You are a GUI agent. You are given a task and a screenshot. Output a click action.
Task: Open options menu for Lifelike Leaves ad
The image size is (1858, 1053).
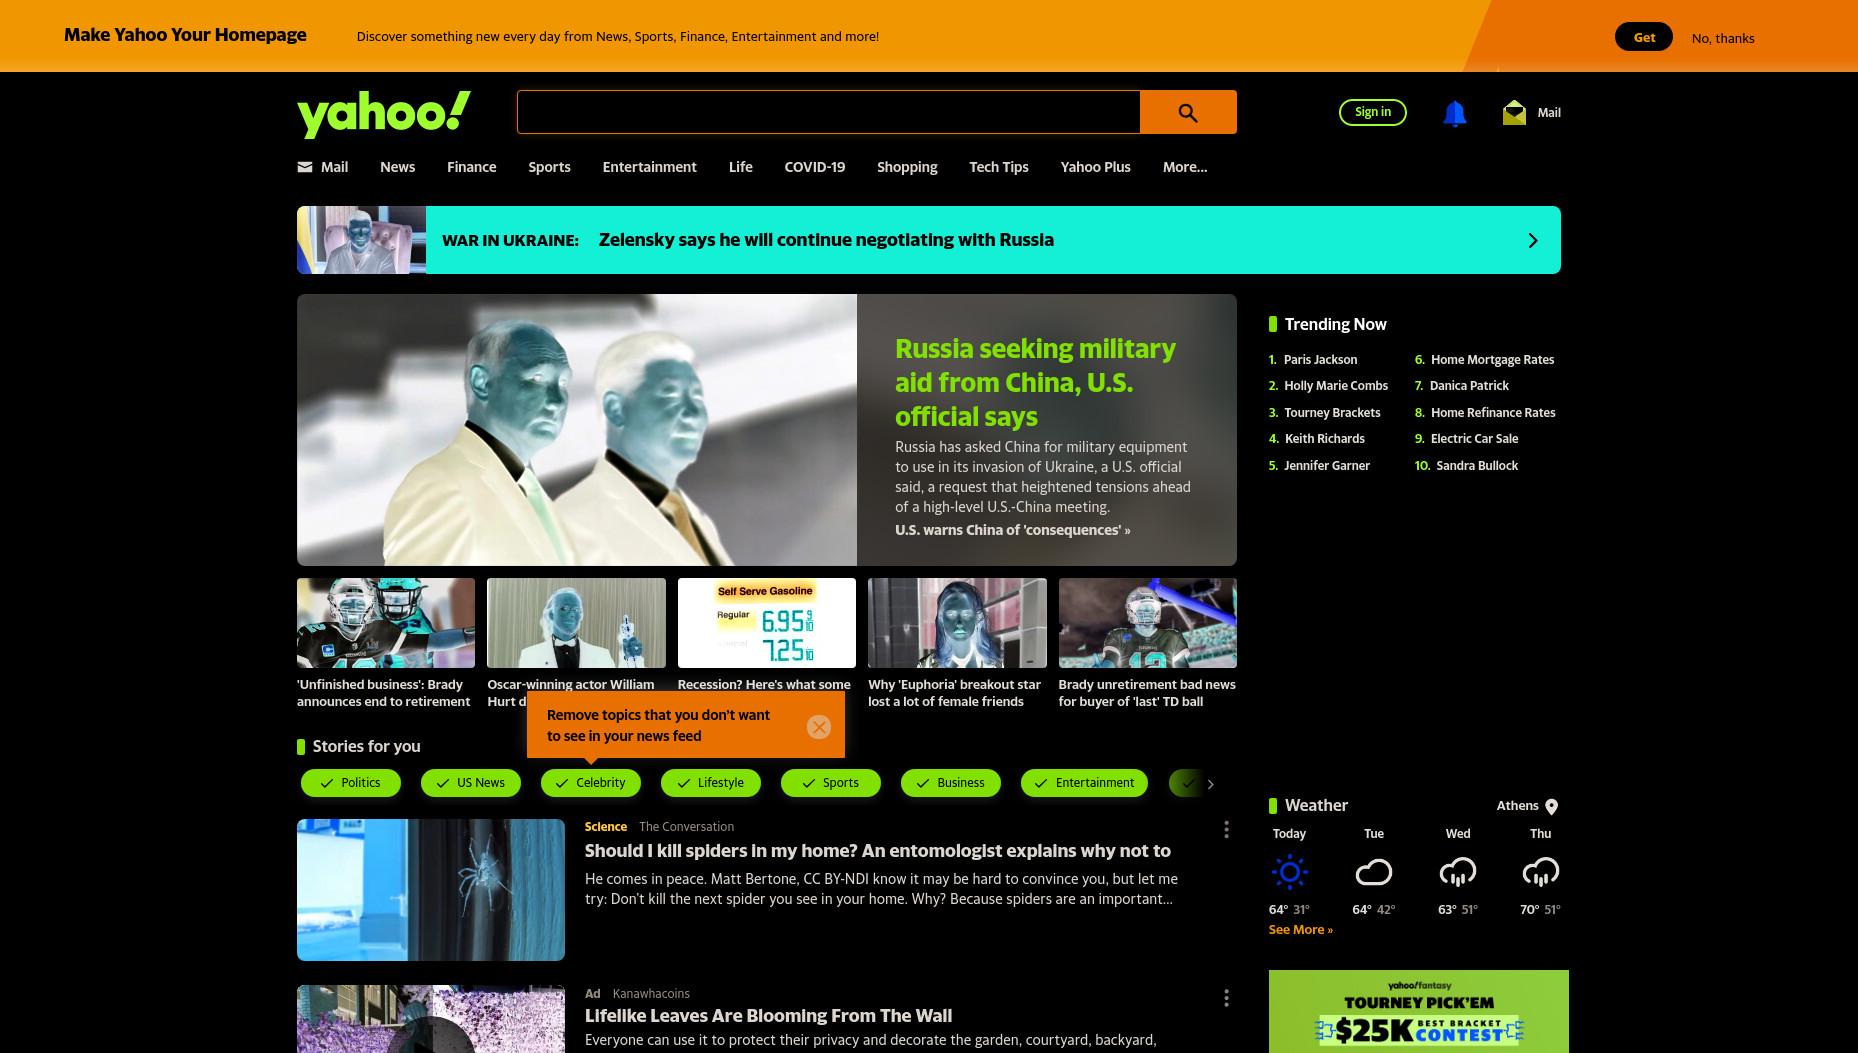point(1226,998)
